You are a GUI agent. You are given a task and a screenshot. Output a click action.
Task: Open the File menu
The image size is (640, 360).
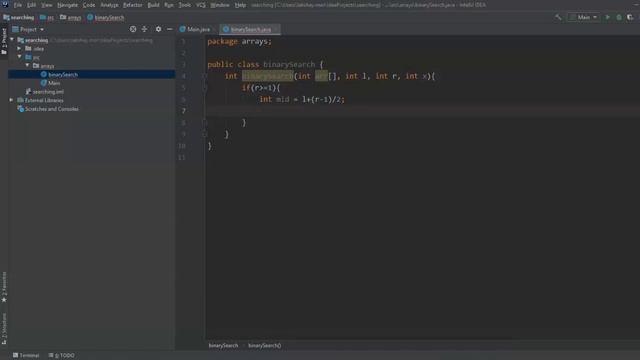click(18, 5)
